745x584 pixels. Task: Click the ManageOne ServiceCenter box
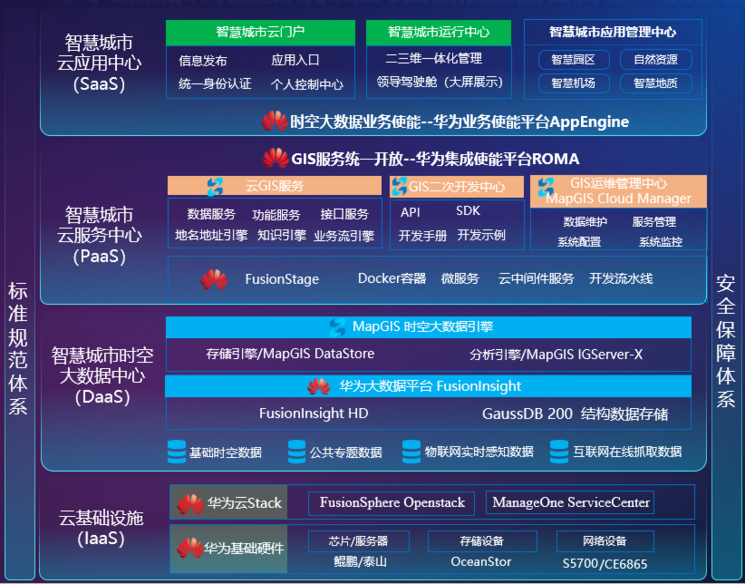coord(570,503)
